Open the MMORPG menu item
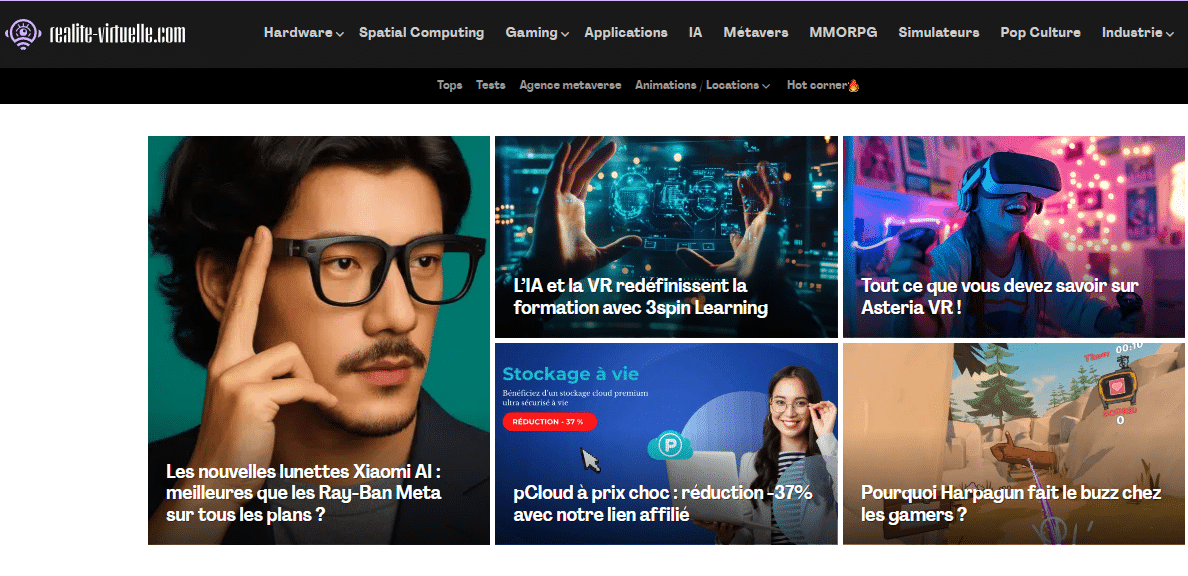The image size is (1188, 576). (843, 33)
